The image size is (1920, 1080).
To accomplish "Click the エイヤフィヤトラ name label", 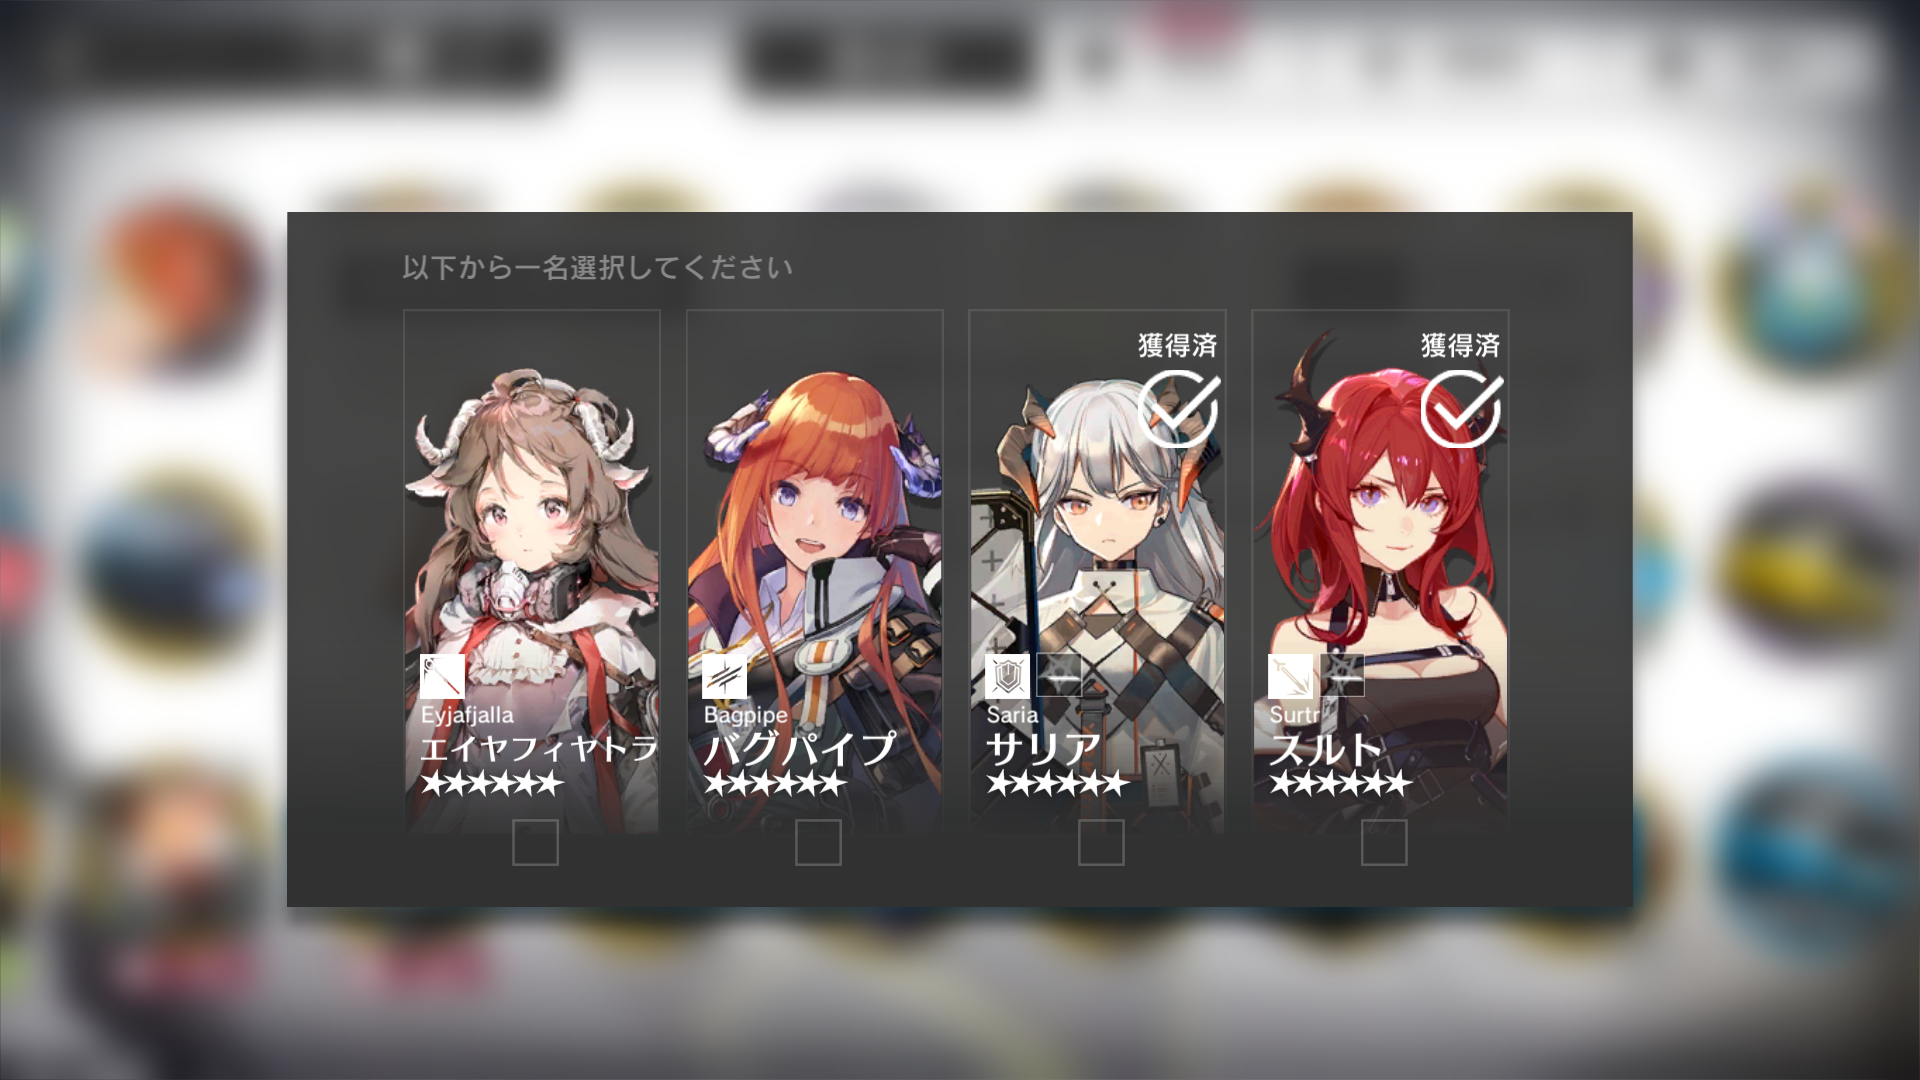I will coord(539,748).
